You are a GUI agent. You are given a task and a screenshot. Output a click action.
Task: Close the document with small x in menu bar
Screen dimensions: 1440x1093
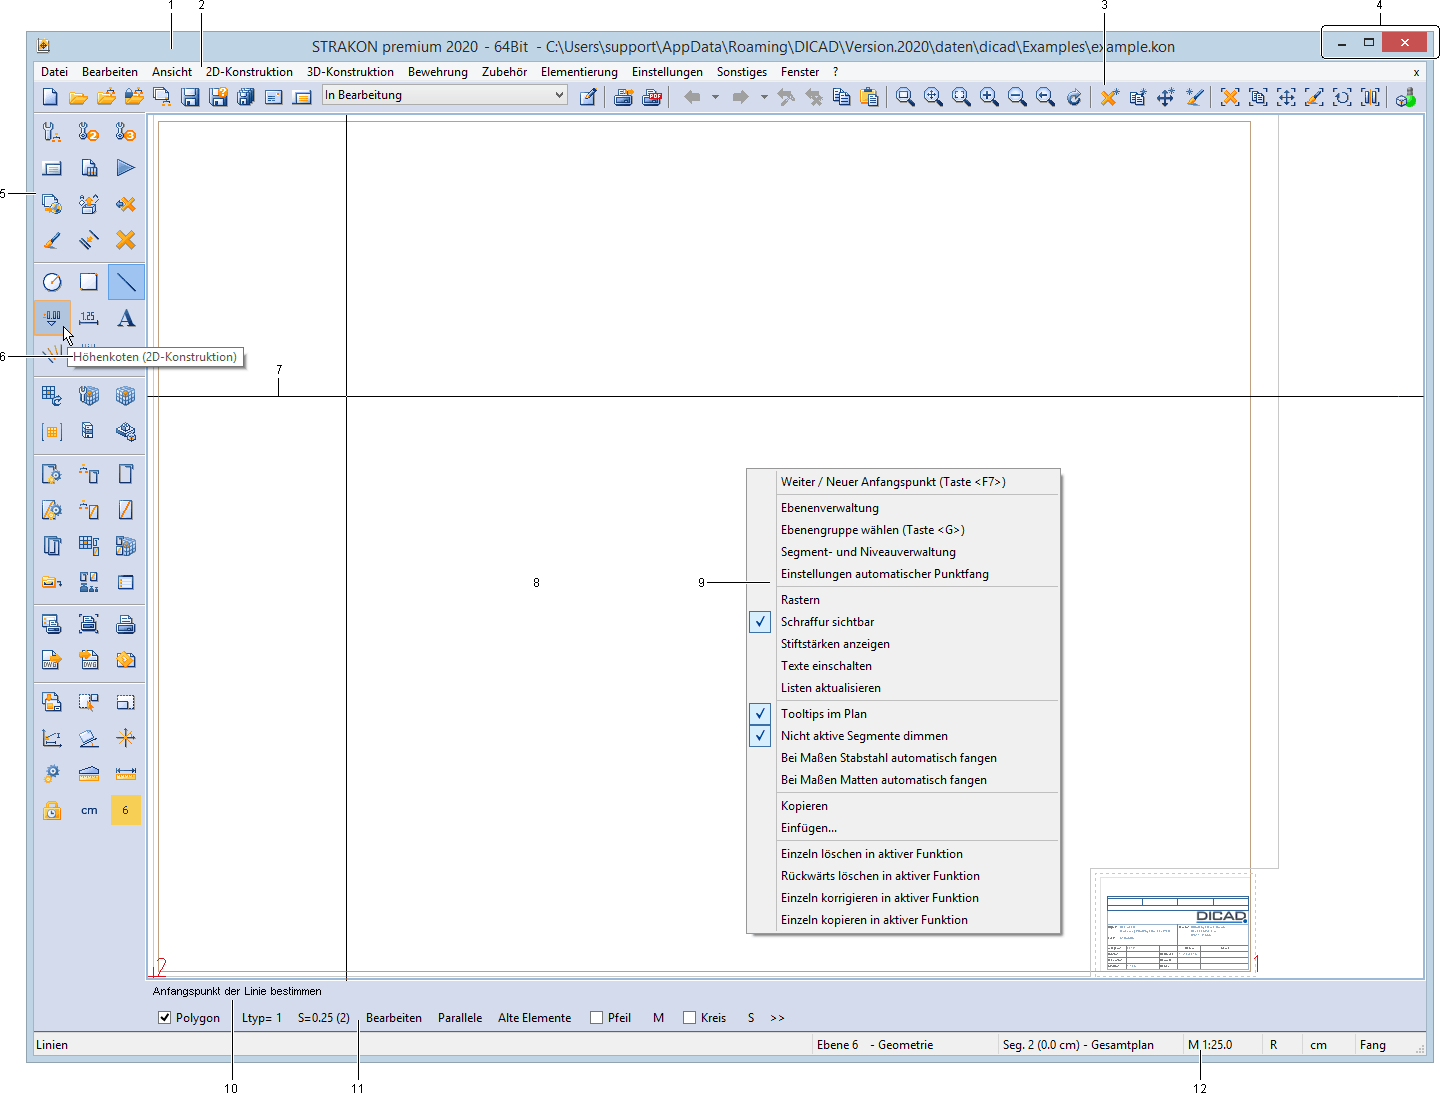click(1416, 72)
